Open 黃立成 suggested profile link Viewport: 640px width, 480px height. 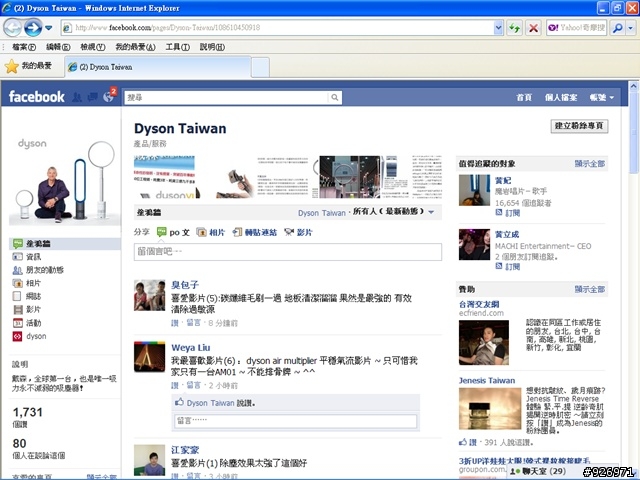click(x=507, y=234)
